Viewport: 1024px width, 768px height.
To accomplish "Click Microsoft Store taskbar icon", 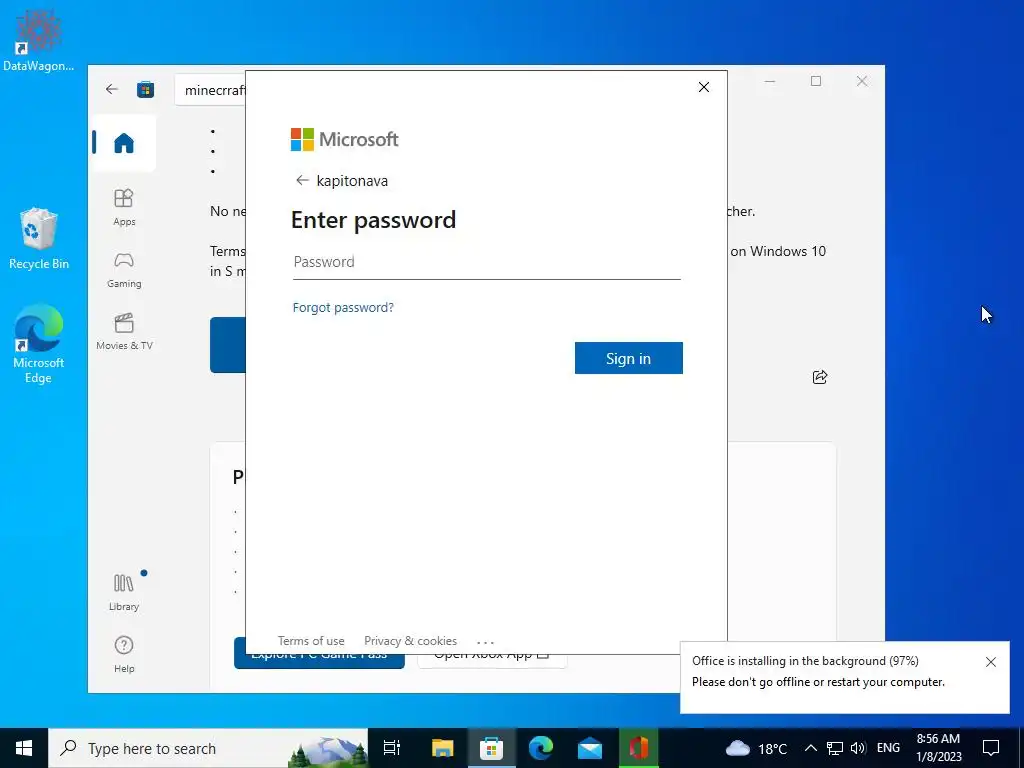I will click(x=491, y=748).
